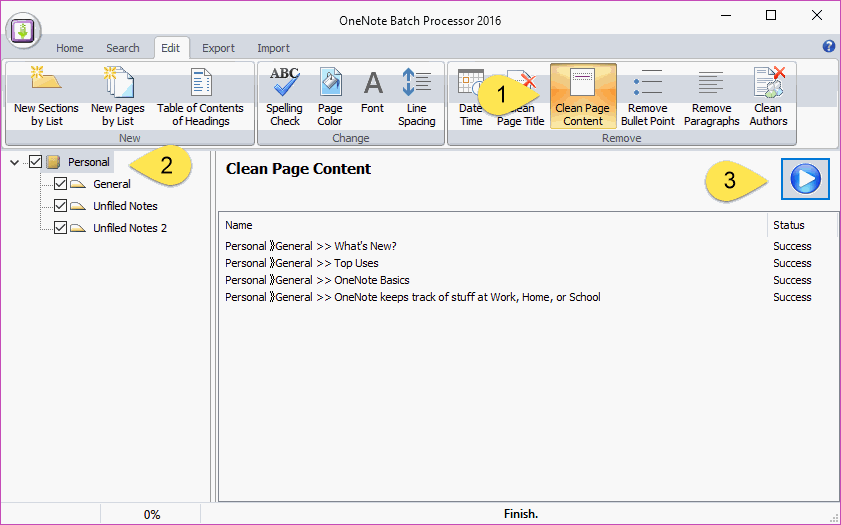Open the application orb menu button
Screen dimensions: 841x525
tap(23, 31)
